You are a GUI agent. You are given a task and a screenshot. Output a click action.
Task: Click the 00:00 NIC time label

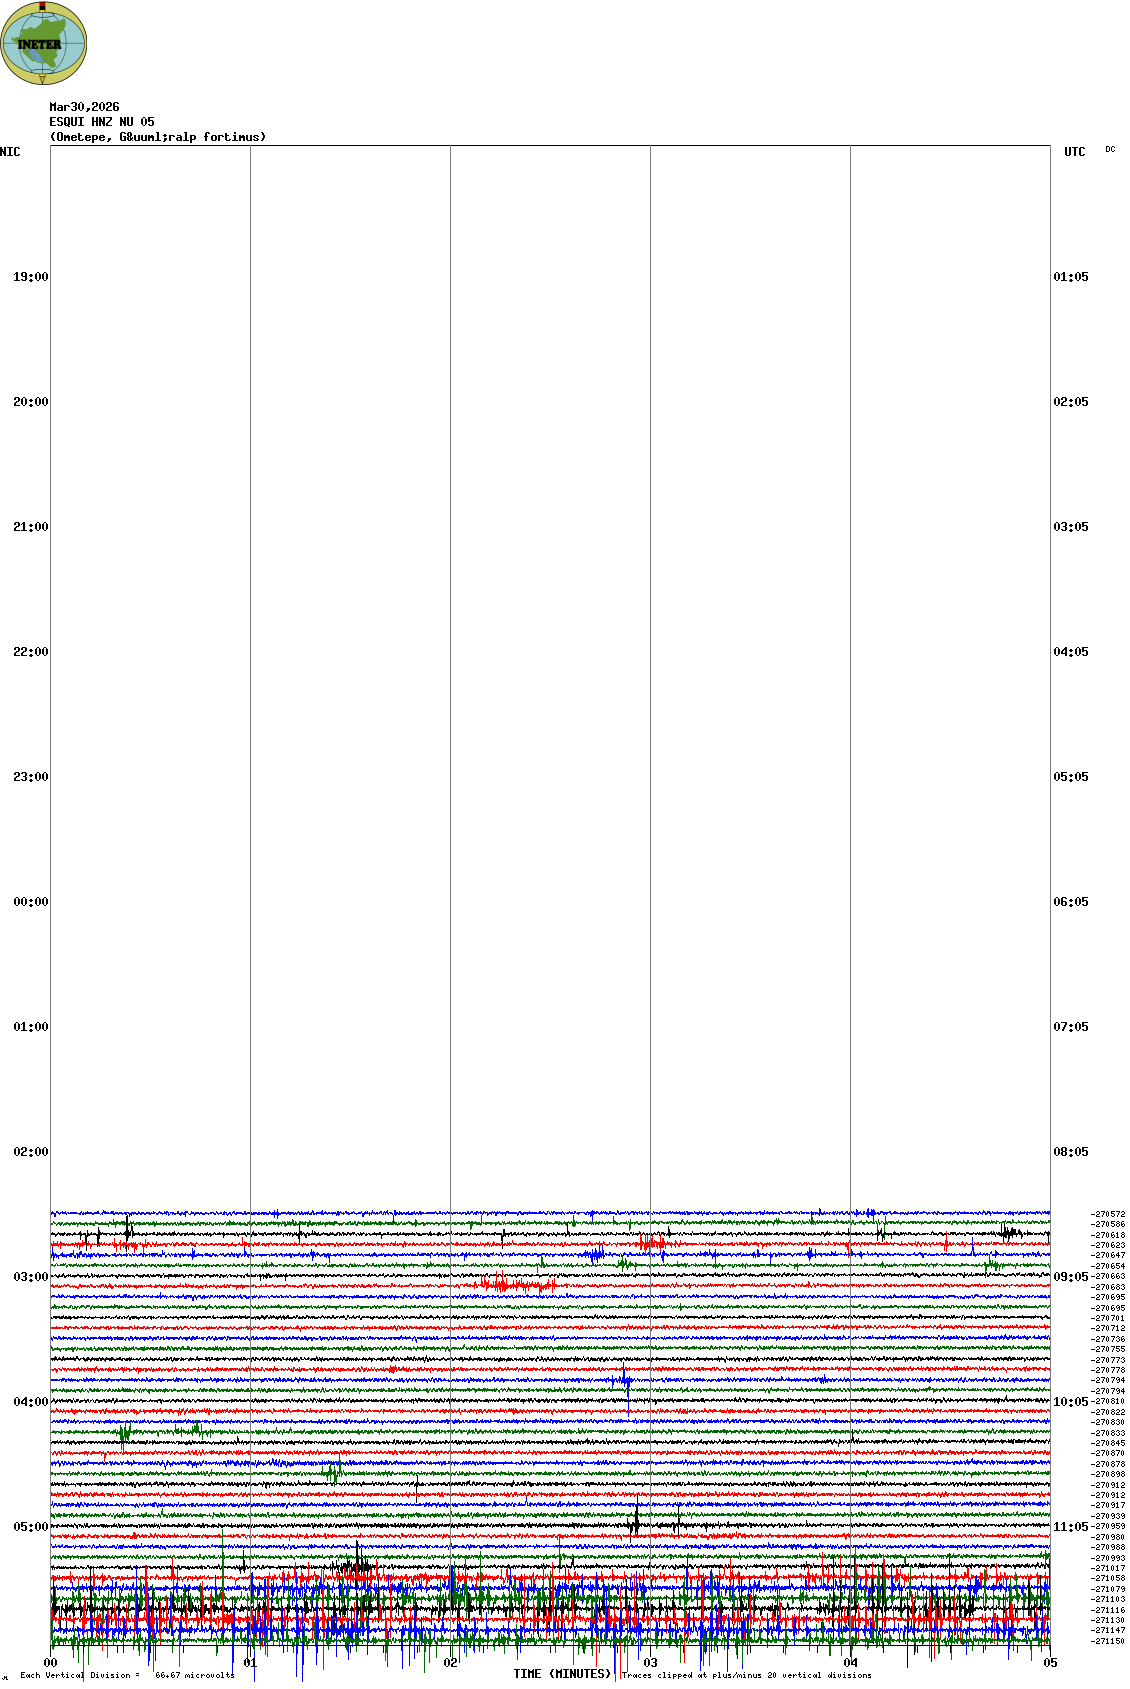tap(30, 902)
